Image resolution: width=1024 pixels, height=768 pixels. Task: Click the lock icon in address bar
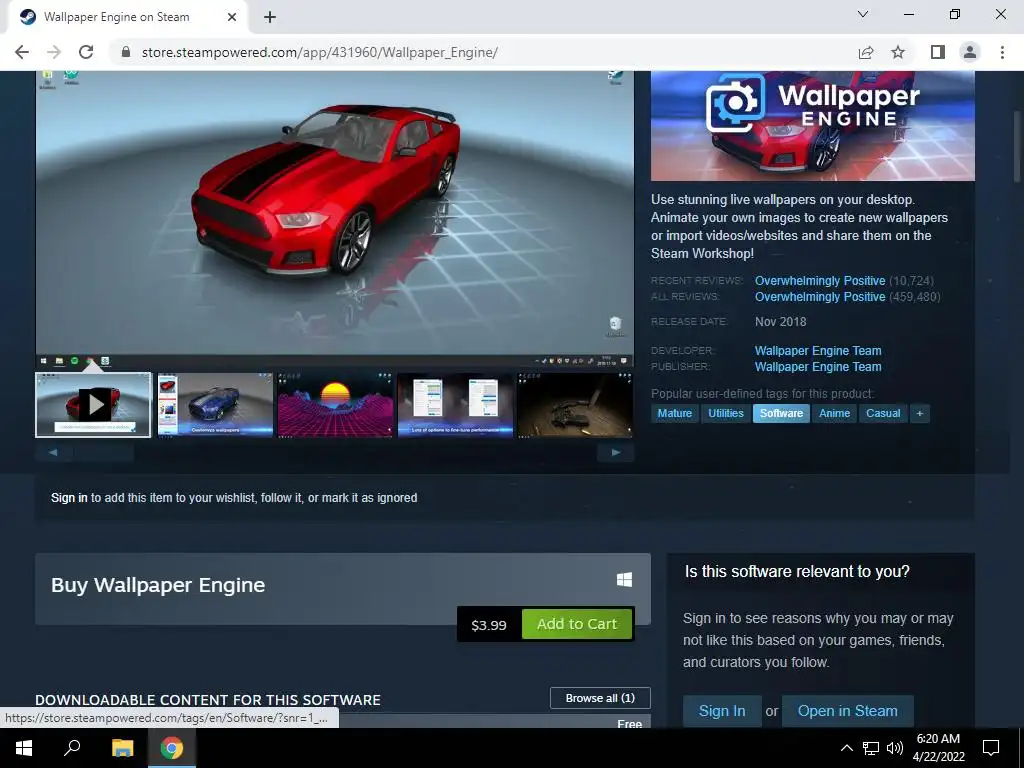pos(126,52)
